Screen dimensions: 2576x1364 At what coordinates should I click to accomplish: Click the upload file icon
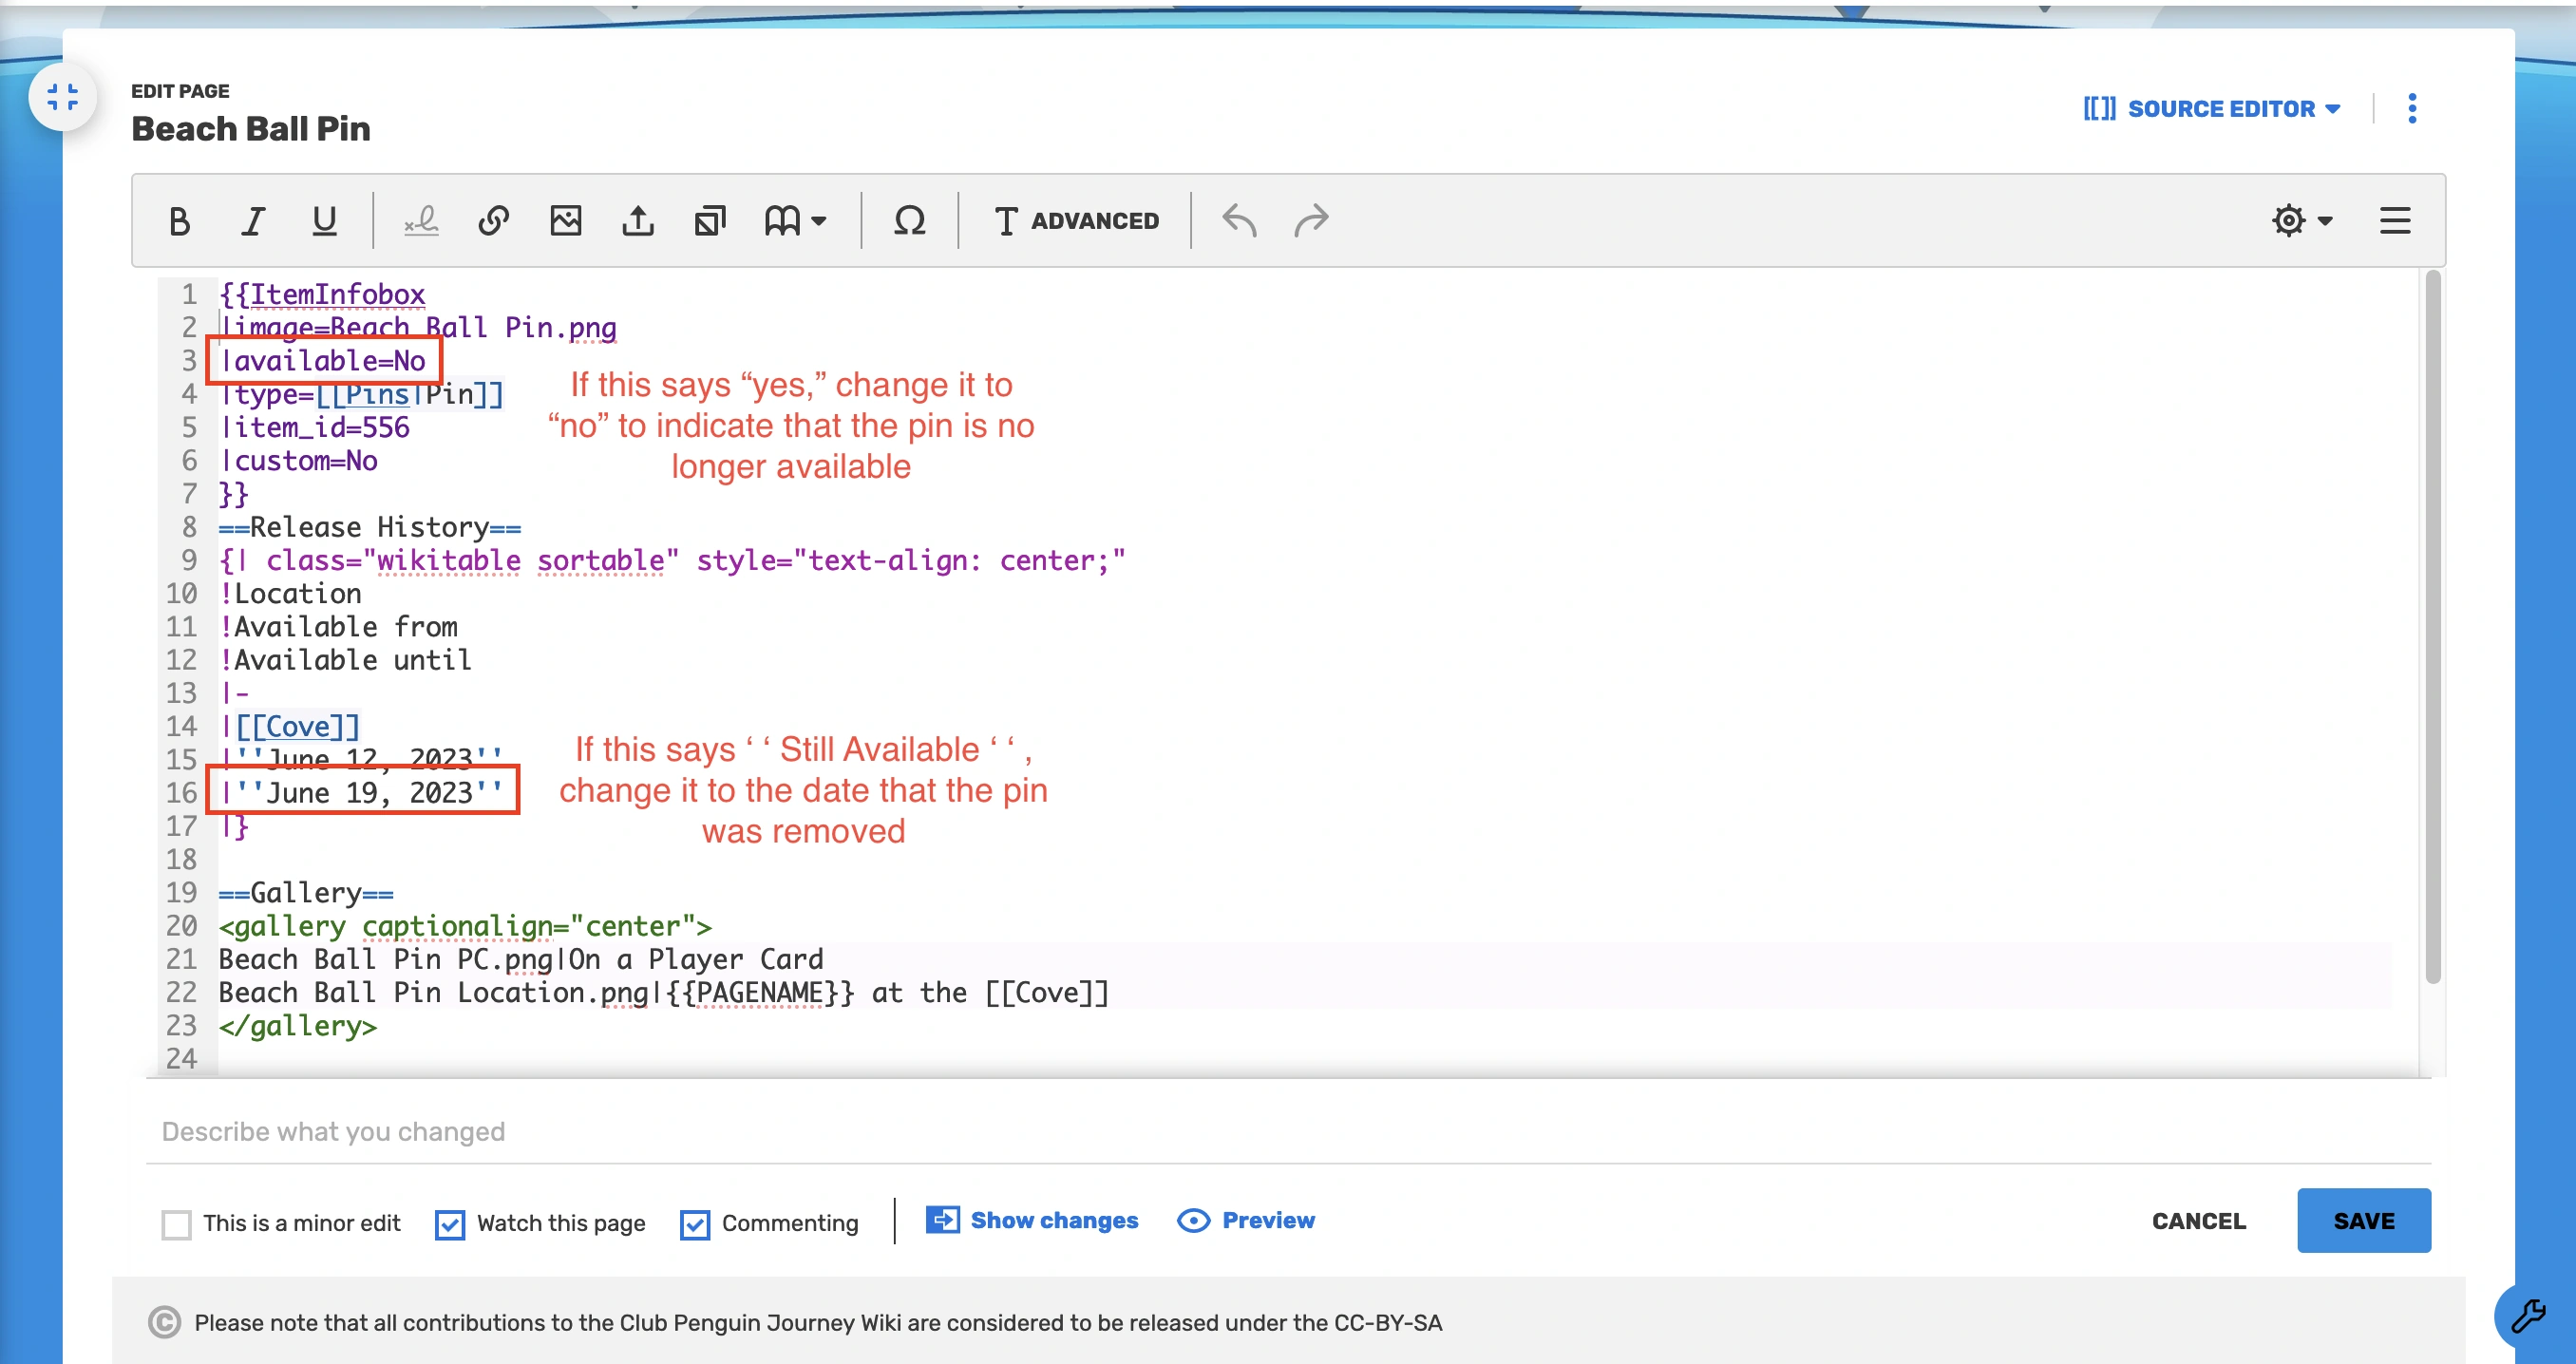pyautogui.click(x=638, y=220)
